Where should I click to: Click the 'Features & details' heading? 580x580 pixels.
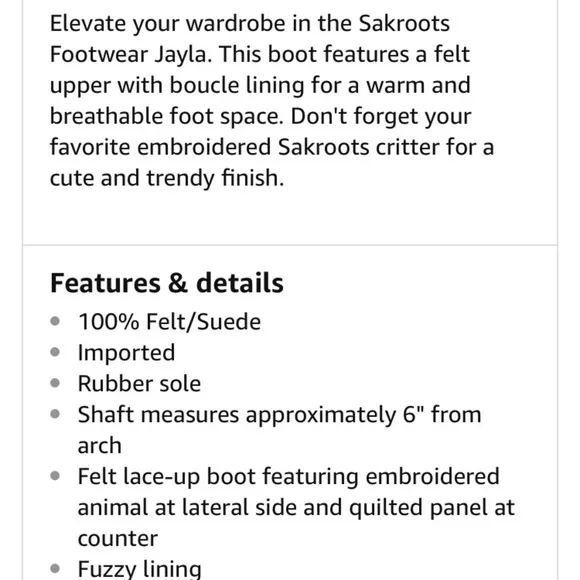click(167, 283)
